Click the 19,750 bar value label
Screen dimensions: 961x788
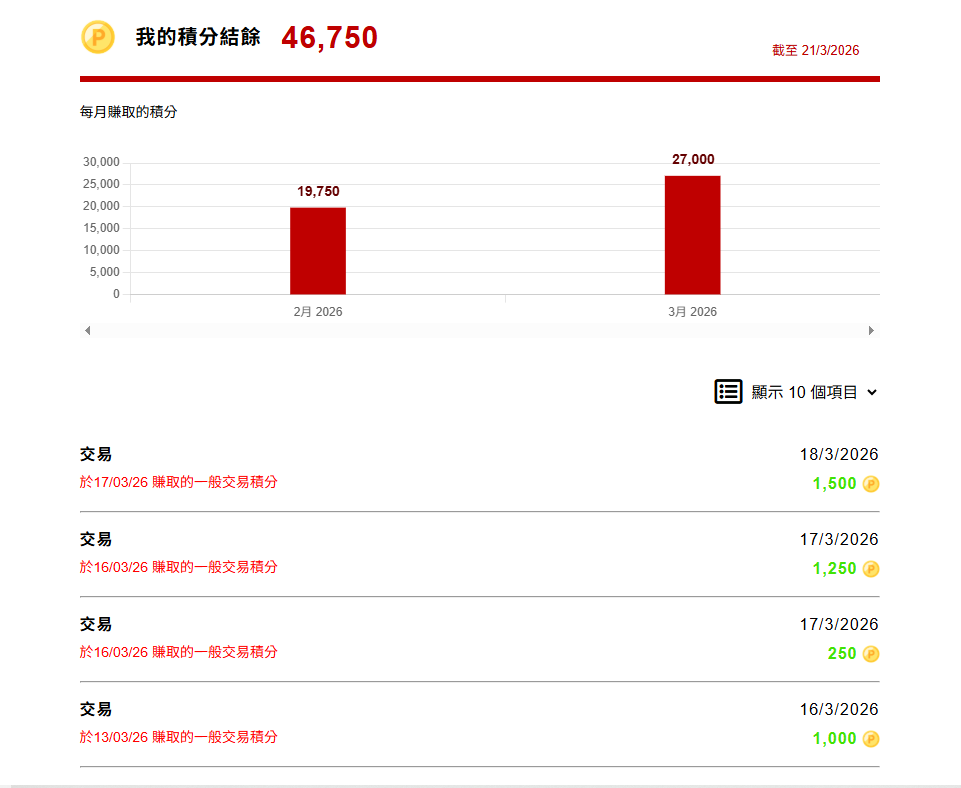[x=318, y=191]
